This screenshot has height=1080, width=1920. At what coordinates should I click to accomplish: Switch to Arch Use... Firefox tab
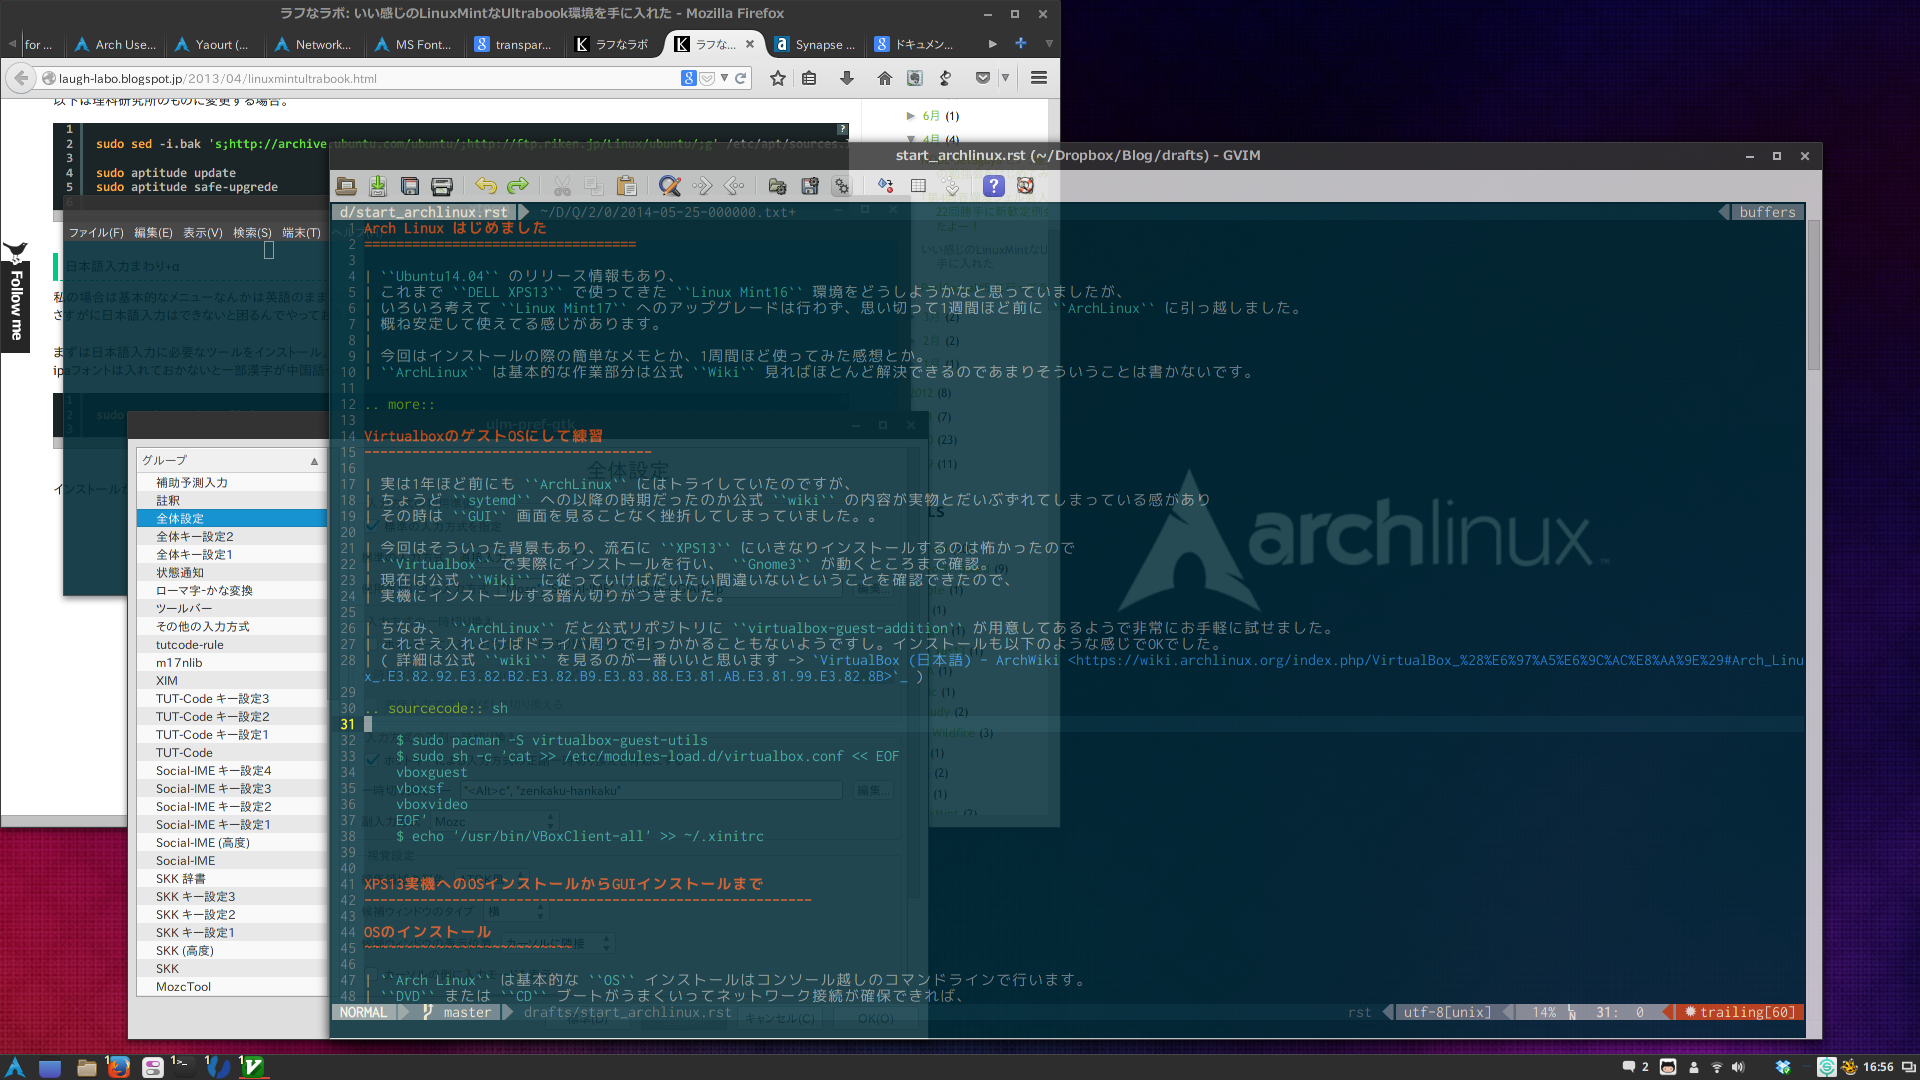[116, 44]
